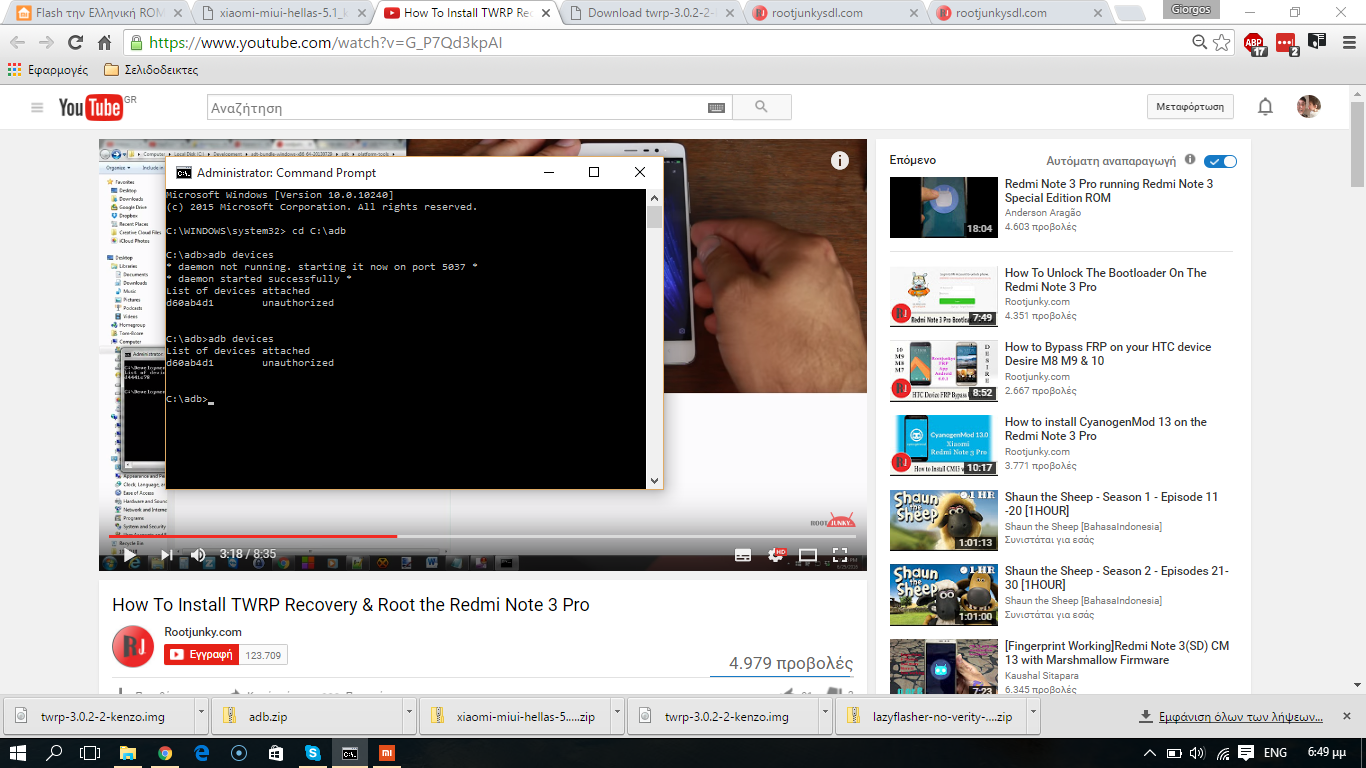Open the Σελιδοδείκτες bookmarks folder
1366x768 pixels.
click(151, 70)
